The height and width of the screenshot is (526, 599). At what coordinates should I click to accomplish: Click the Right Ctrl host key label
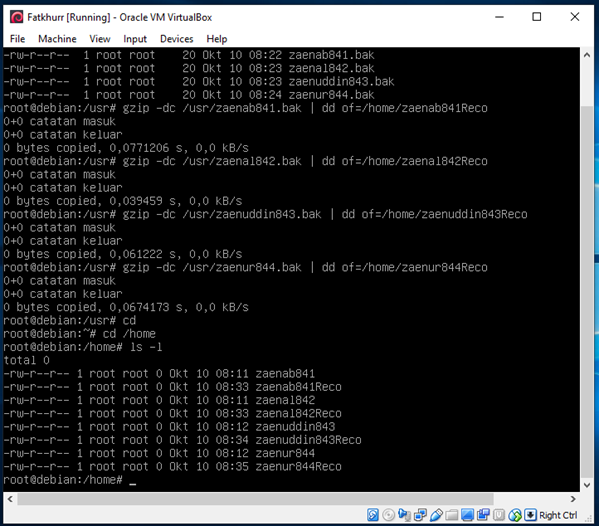click(558, 515)
